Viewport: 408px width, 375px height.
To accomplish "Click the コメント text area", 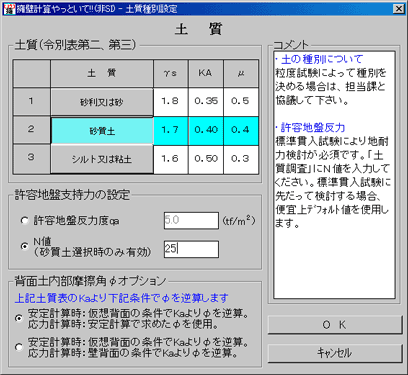I will click(x=334, y=175).
